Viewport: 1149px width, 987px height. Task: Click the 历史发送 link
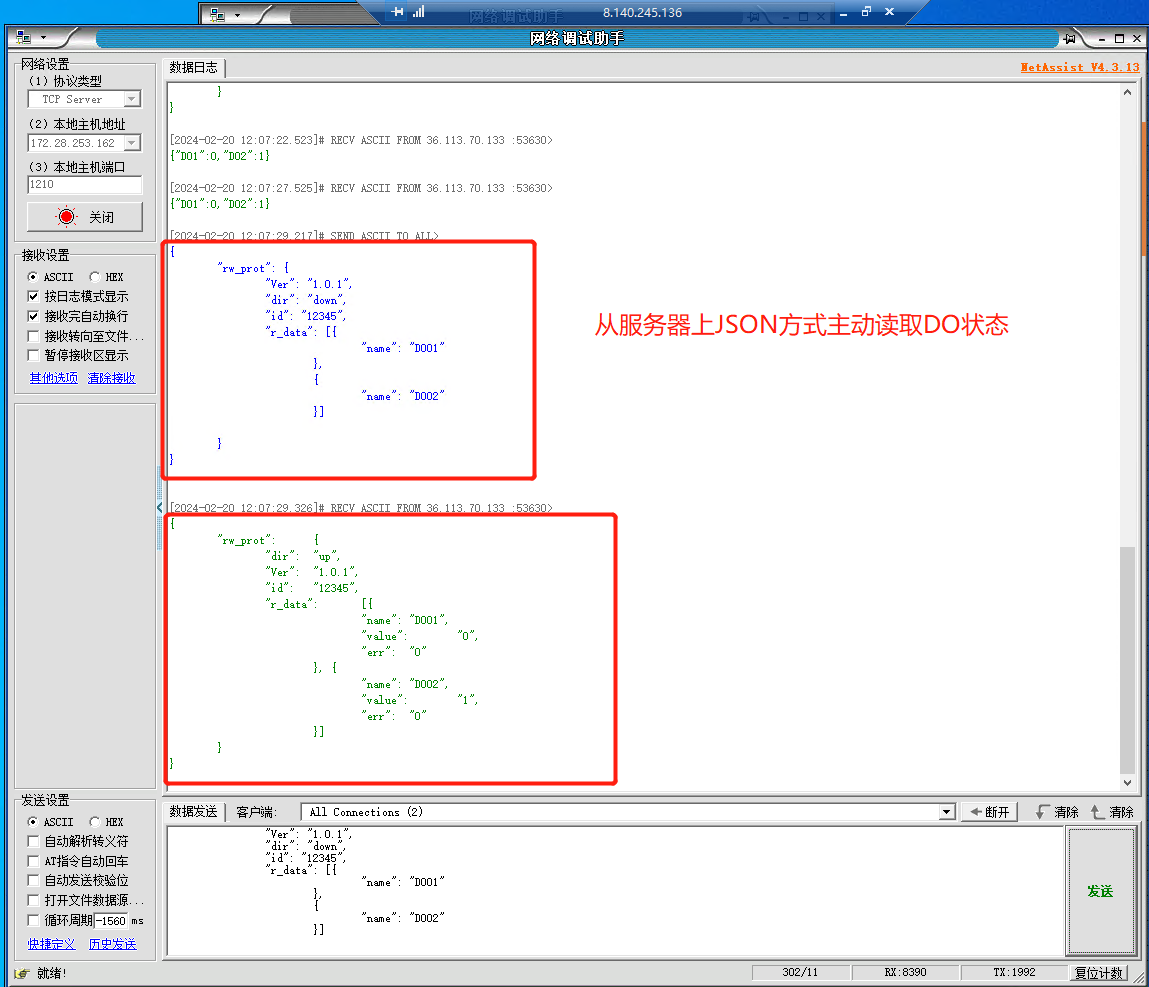pyautogui.click(x=112, y=944)
